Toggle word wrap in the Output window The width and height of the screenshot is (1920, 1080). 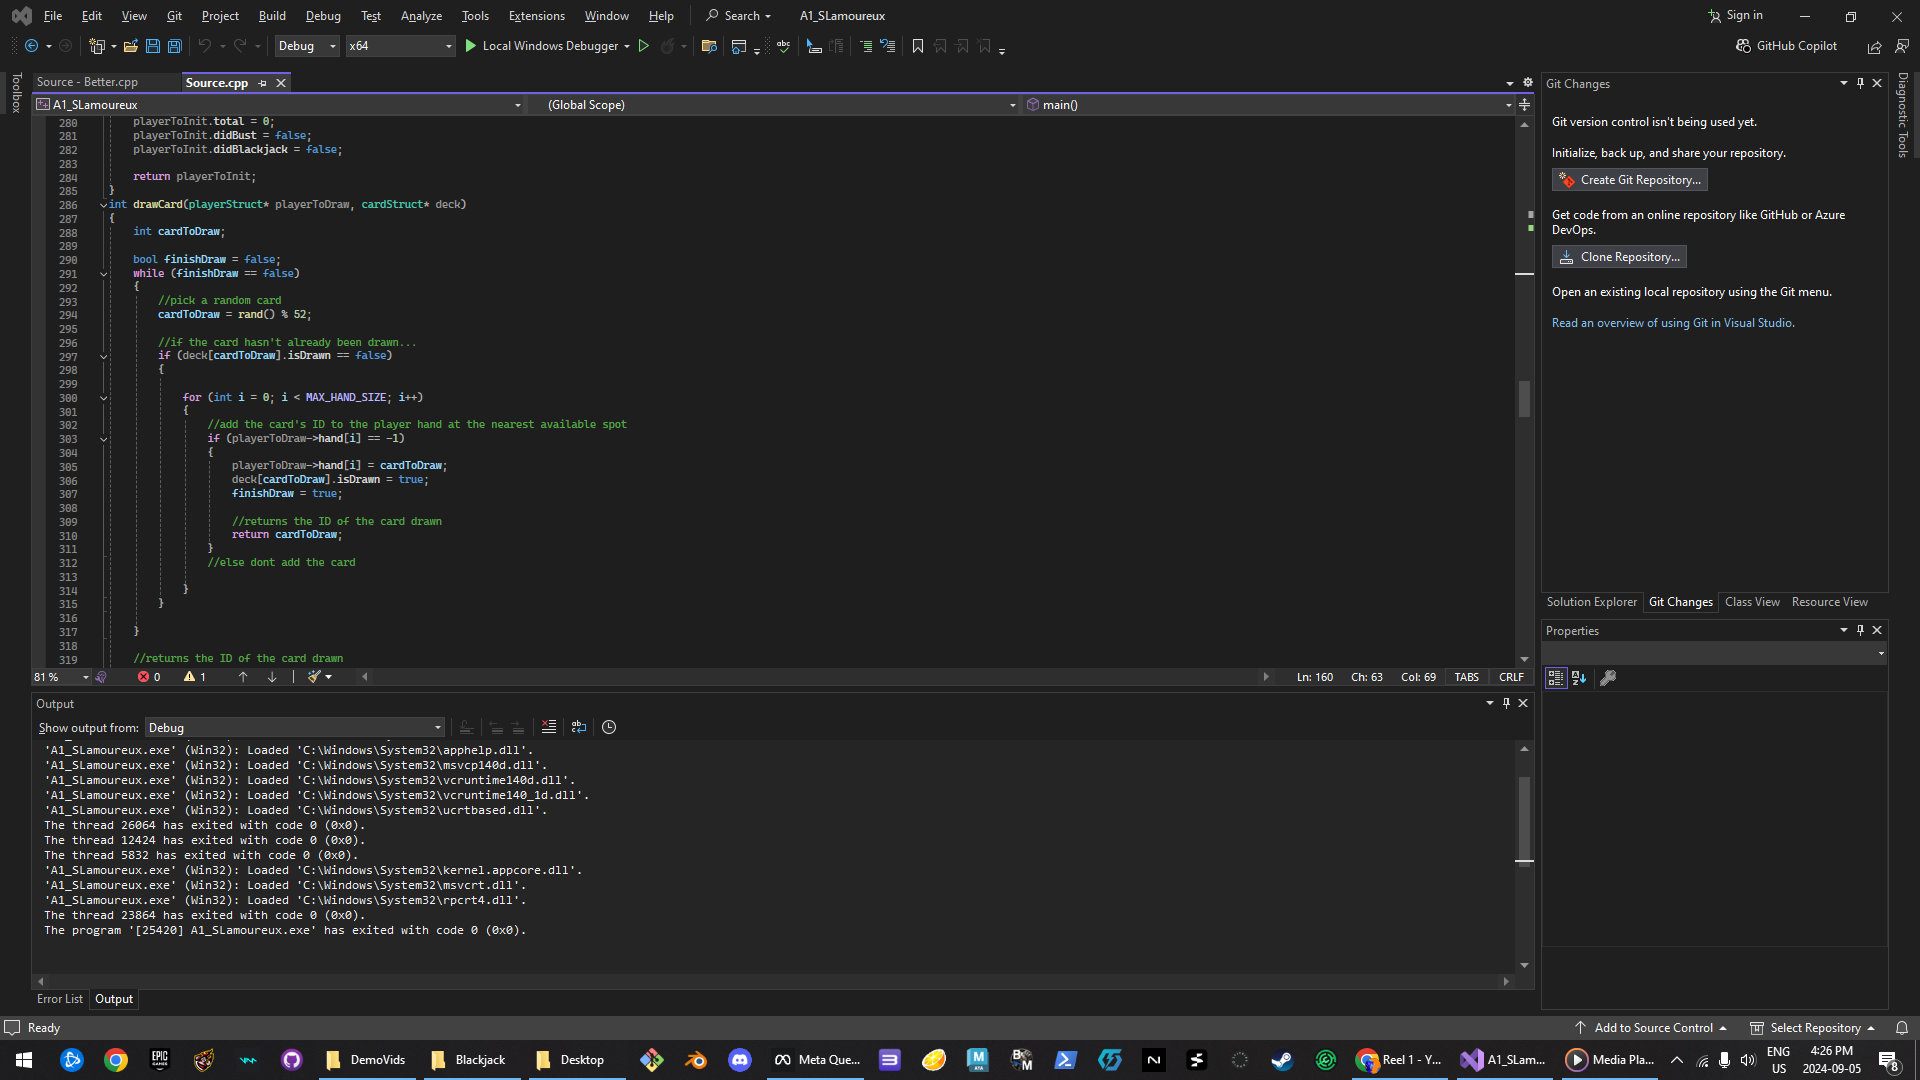tap(579, 727)
